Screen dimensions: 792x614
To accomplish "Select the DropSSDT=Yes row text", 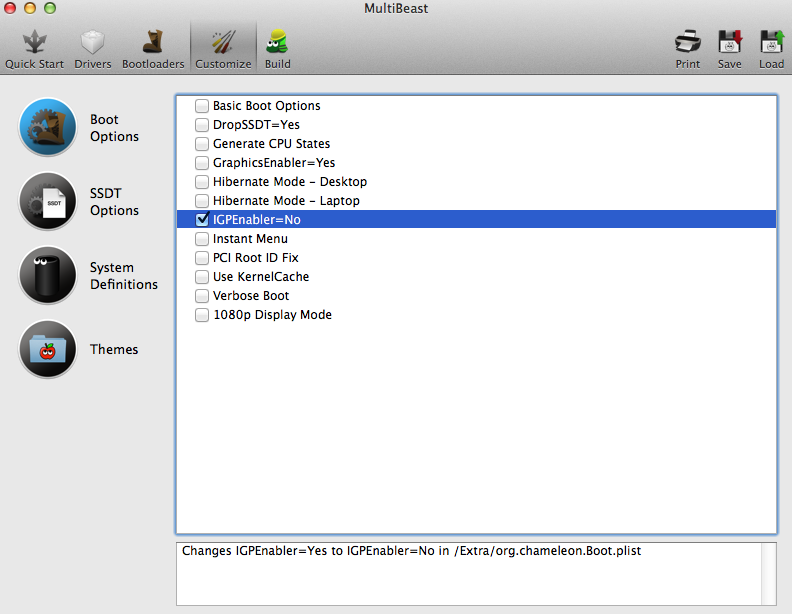I will (x=256, y=125).
